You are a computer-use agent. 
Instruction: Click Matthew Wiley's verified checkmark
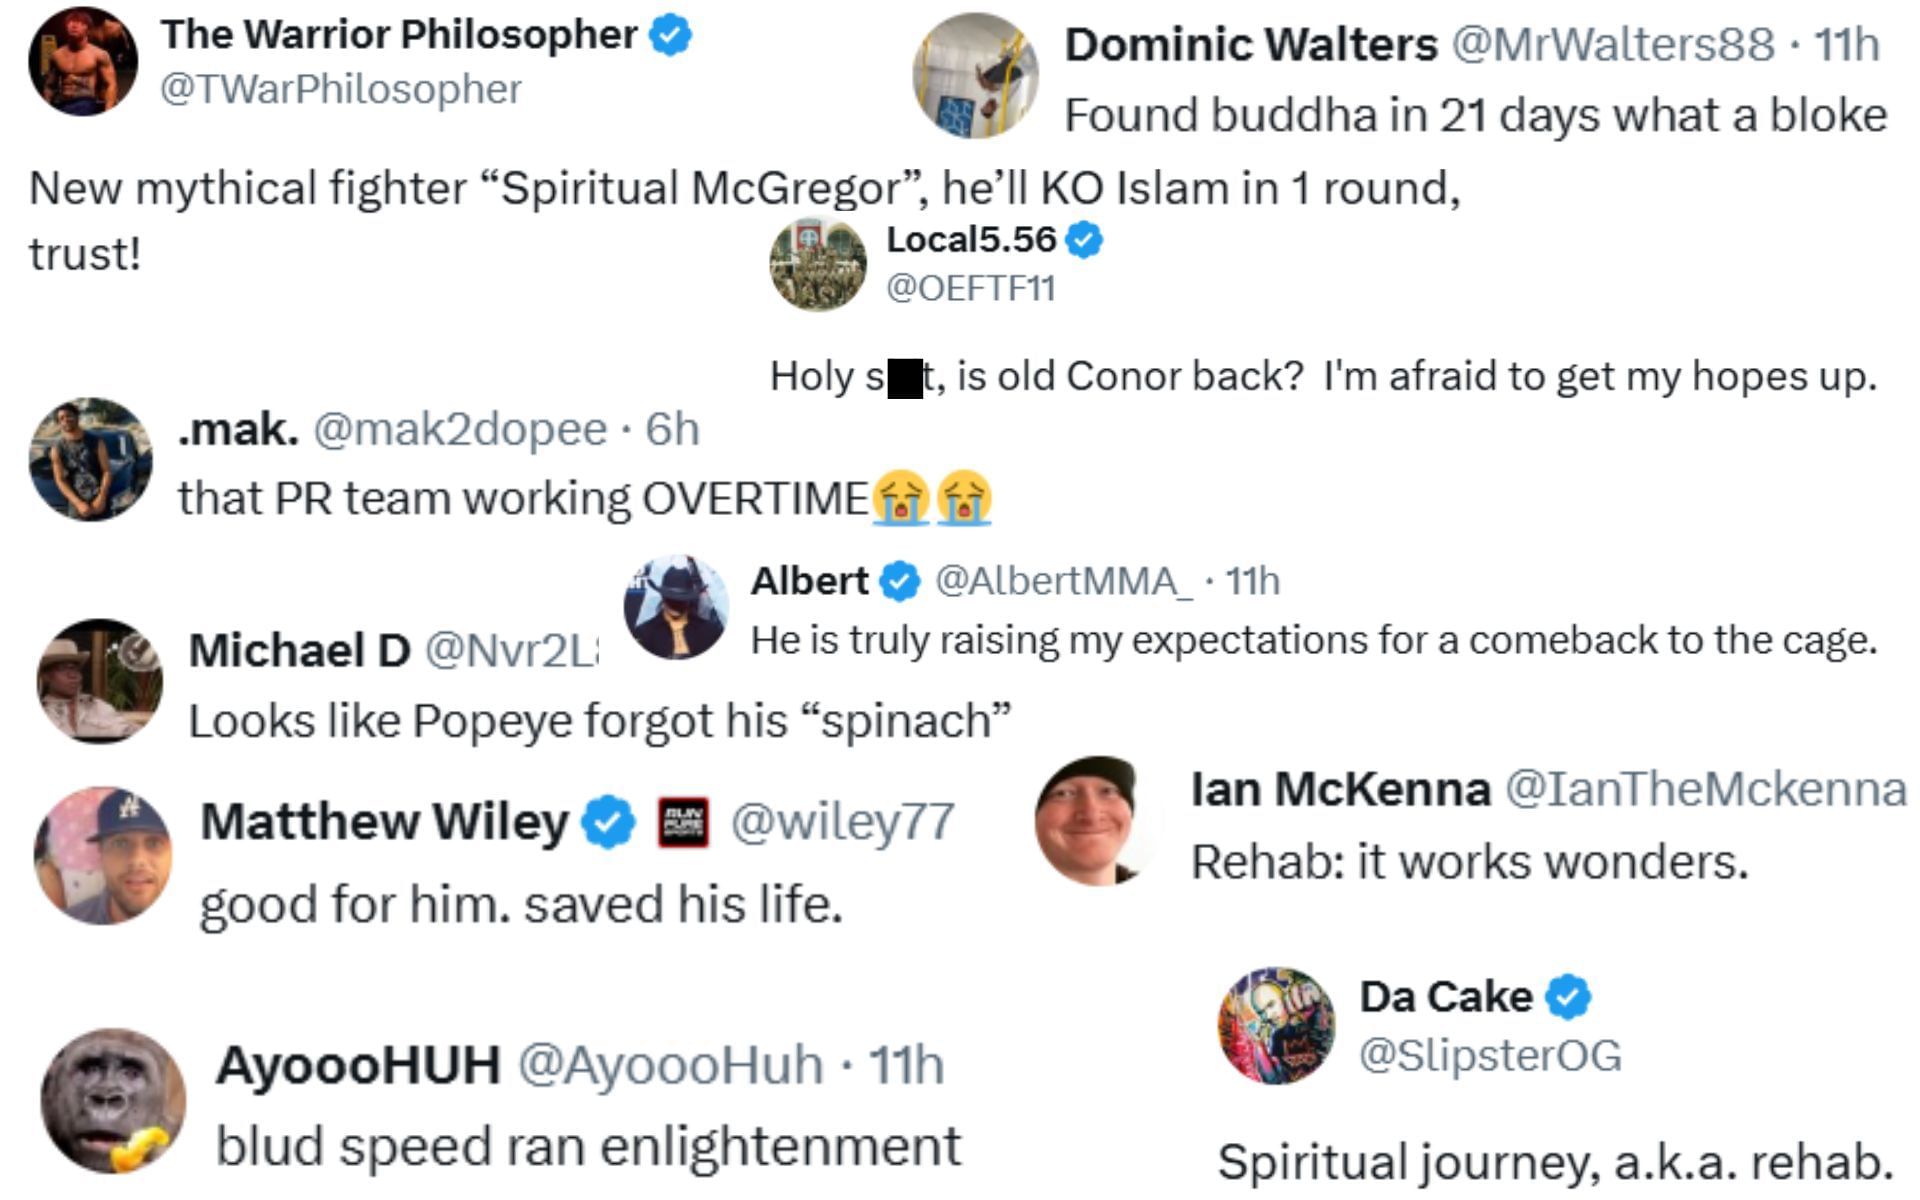tap(608, 822)
